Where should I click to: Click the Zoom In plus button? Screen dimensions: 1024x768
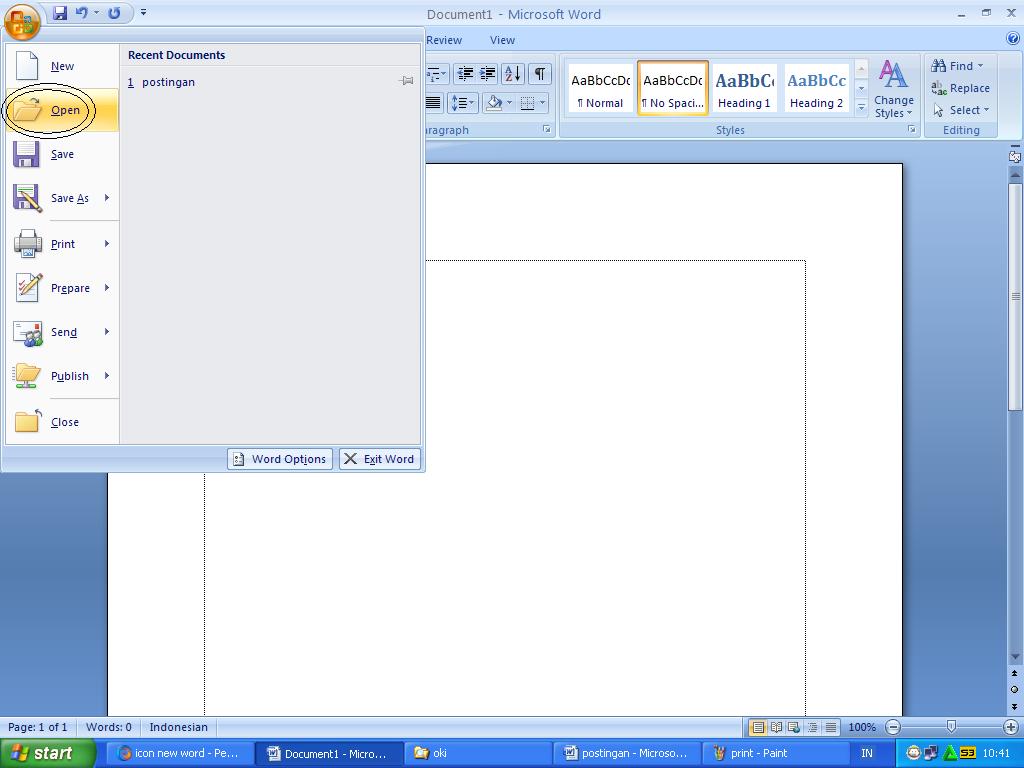pyautogui.click(x=1010, y=727)
